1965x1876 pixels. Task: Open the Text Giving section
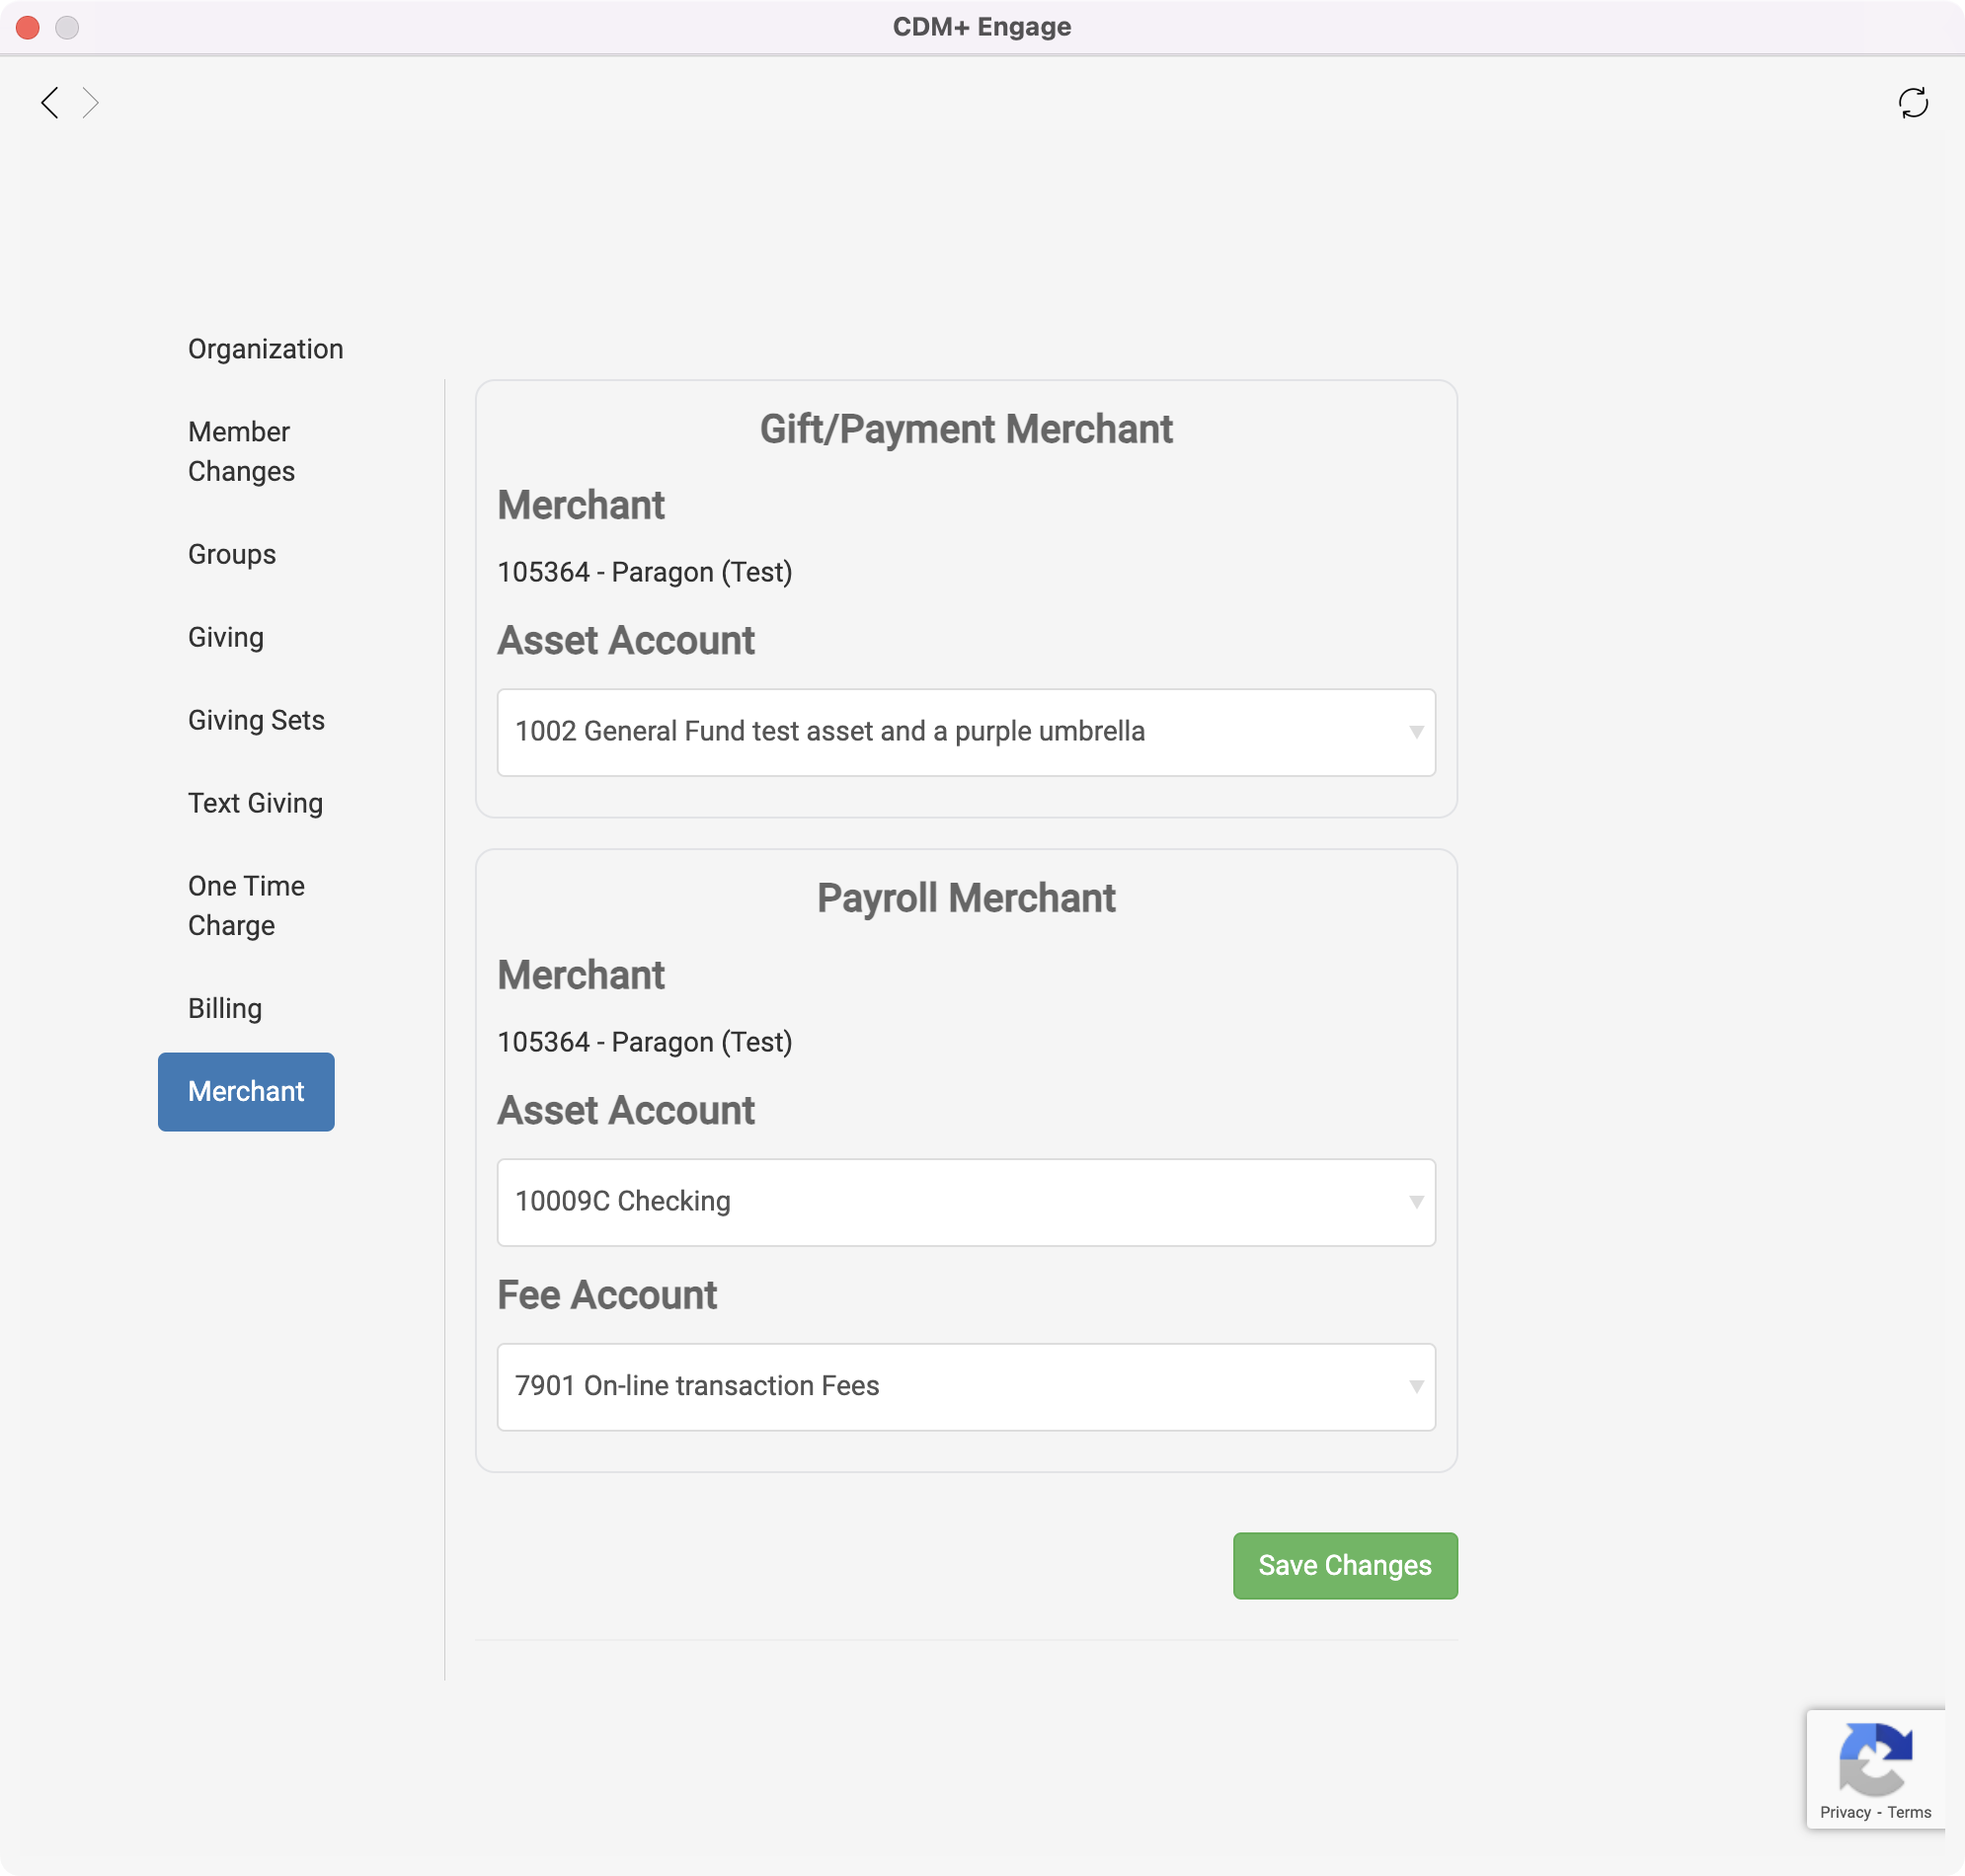[x=255, y=803]
